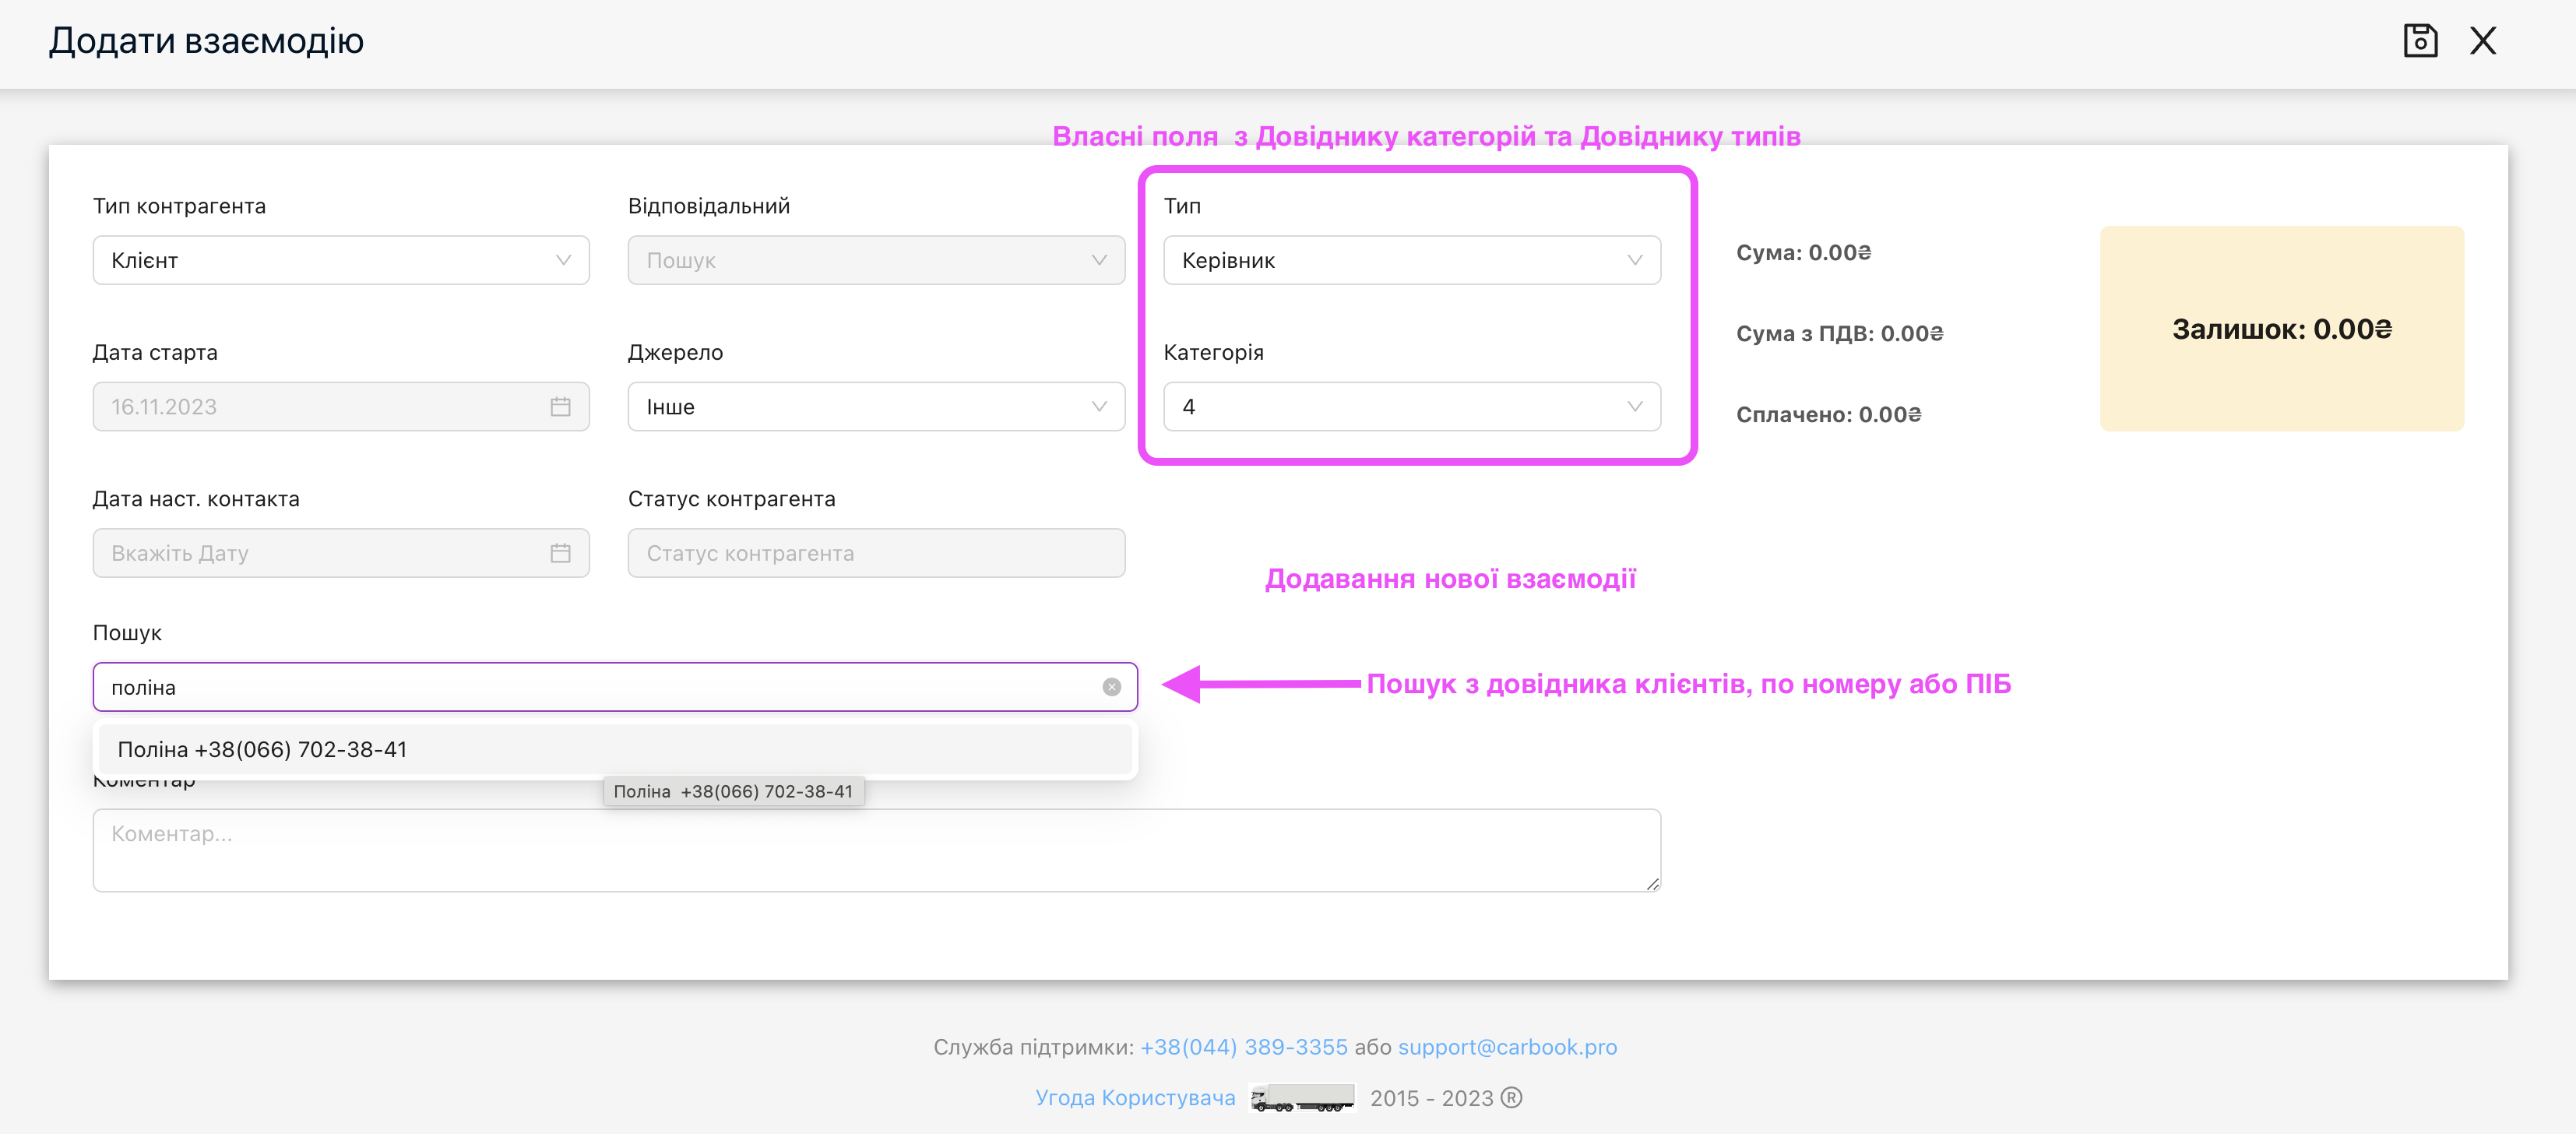Click into the Коментар text area
Image resolution: width=2576 pixels, height=1134 pixels.
[876, 850]
